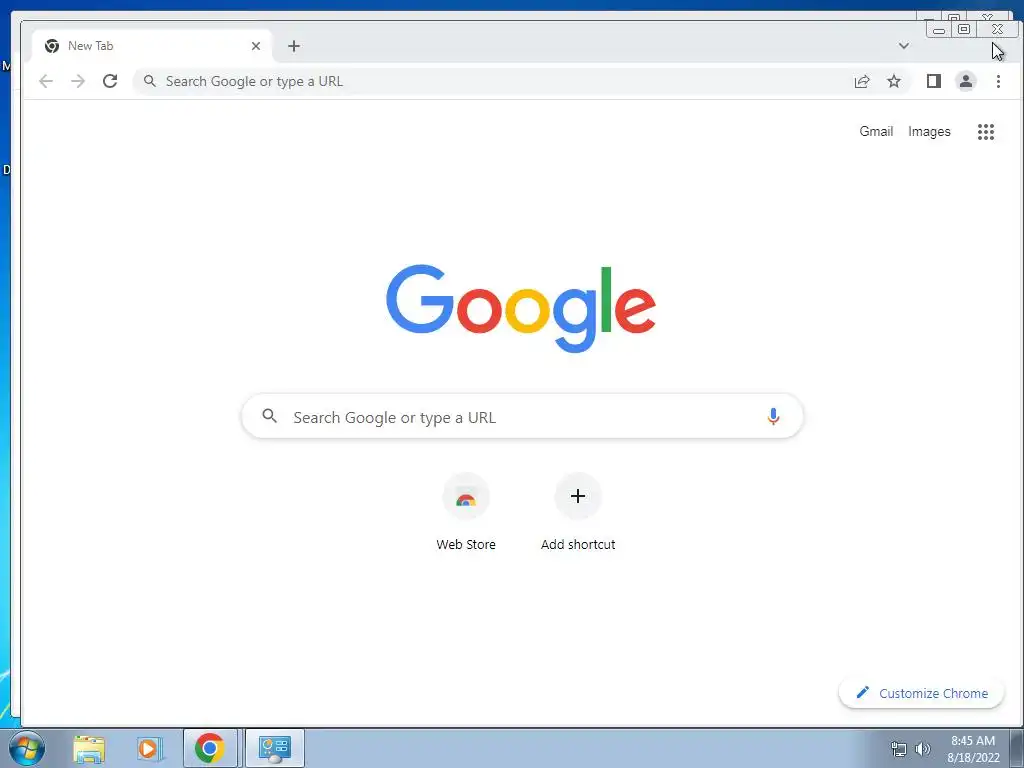This screenshot has width=1024, height=768.
Task: Open the side panel icon
Action: pyautogui.click(x=934, y=81)
